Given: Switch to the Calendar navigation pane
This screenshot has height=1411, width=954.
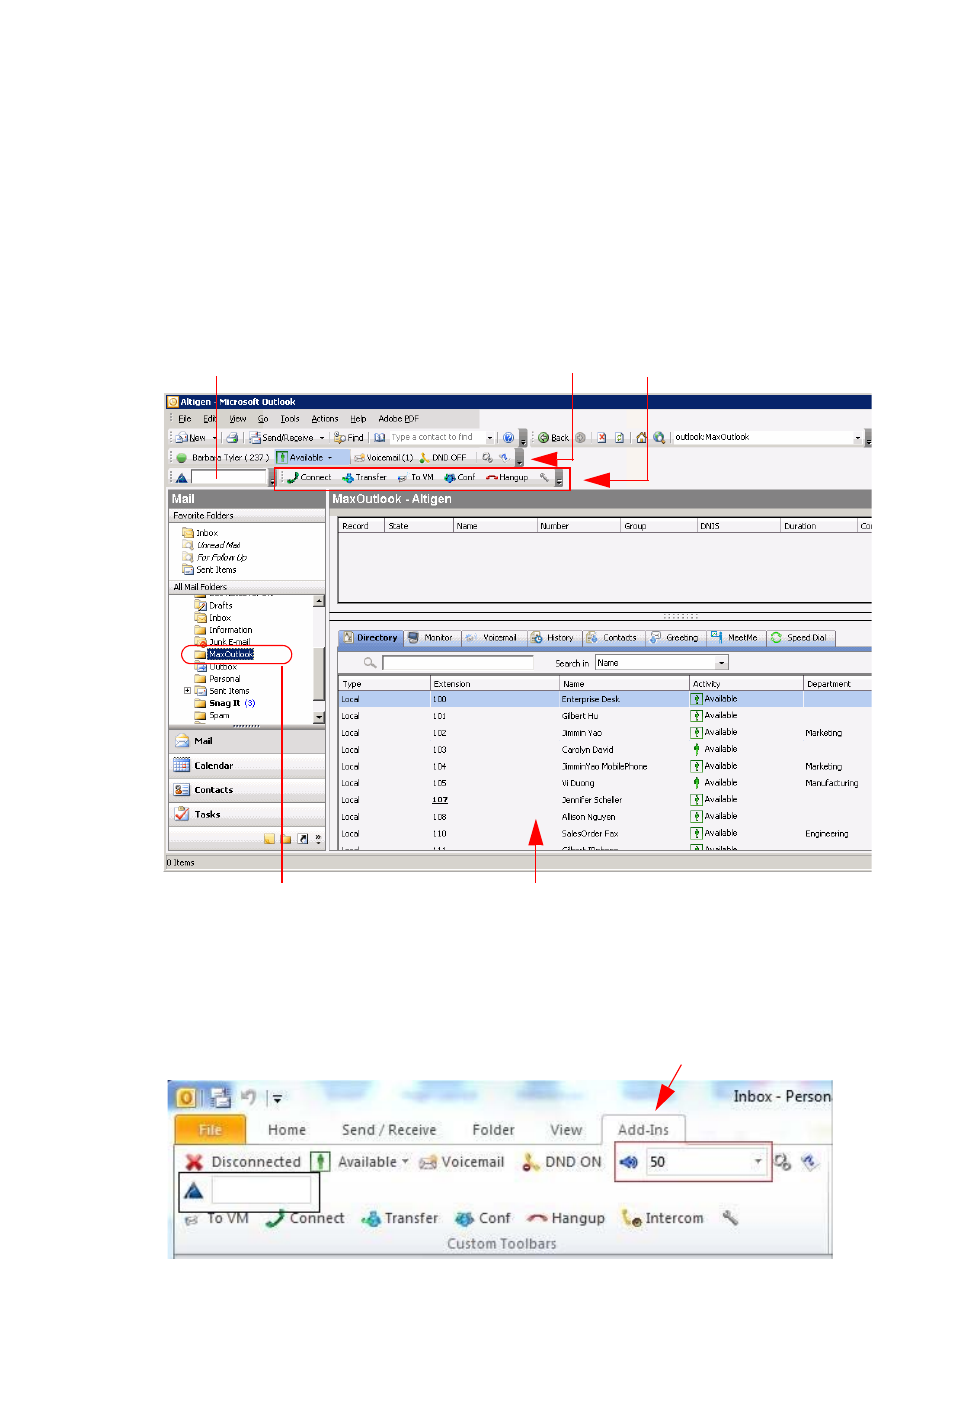Looking at the screenshot, I should 247,765.
